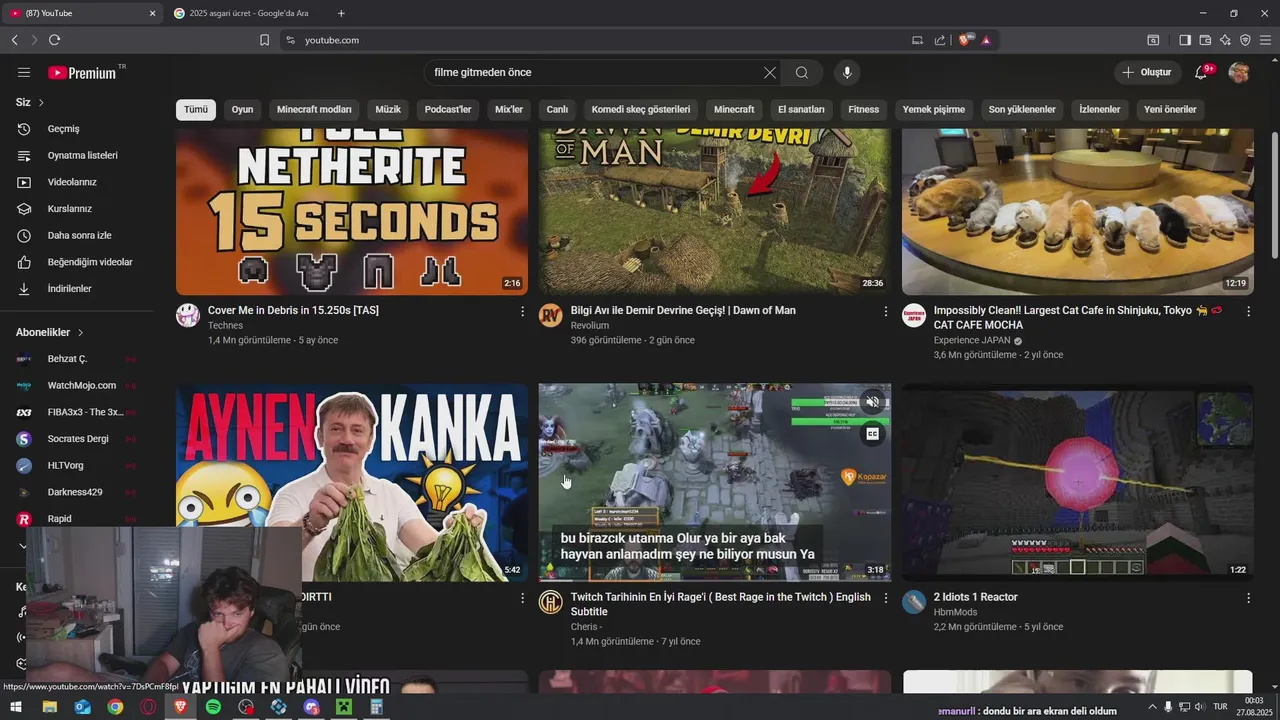Select the Oyun filter chip
The image size is (1280, 720).
(x=243, y=110)
